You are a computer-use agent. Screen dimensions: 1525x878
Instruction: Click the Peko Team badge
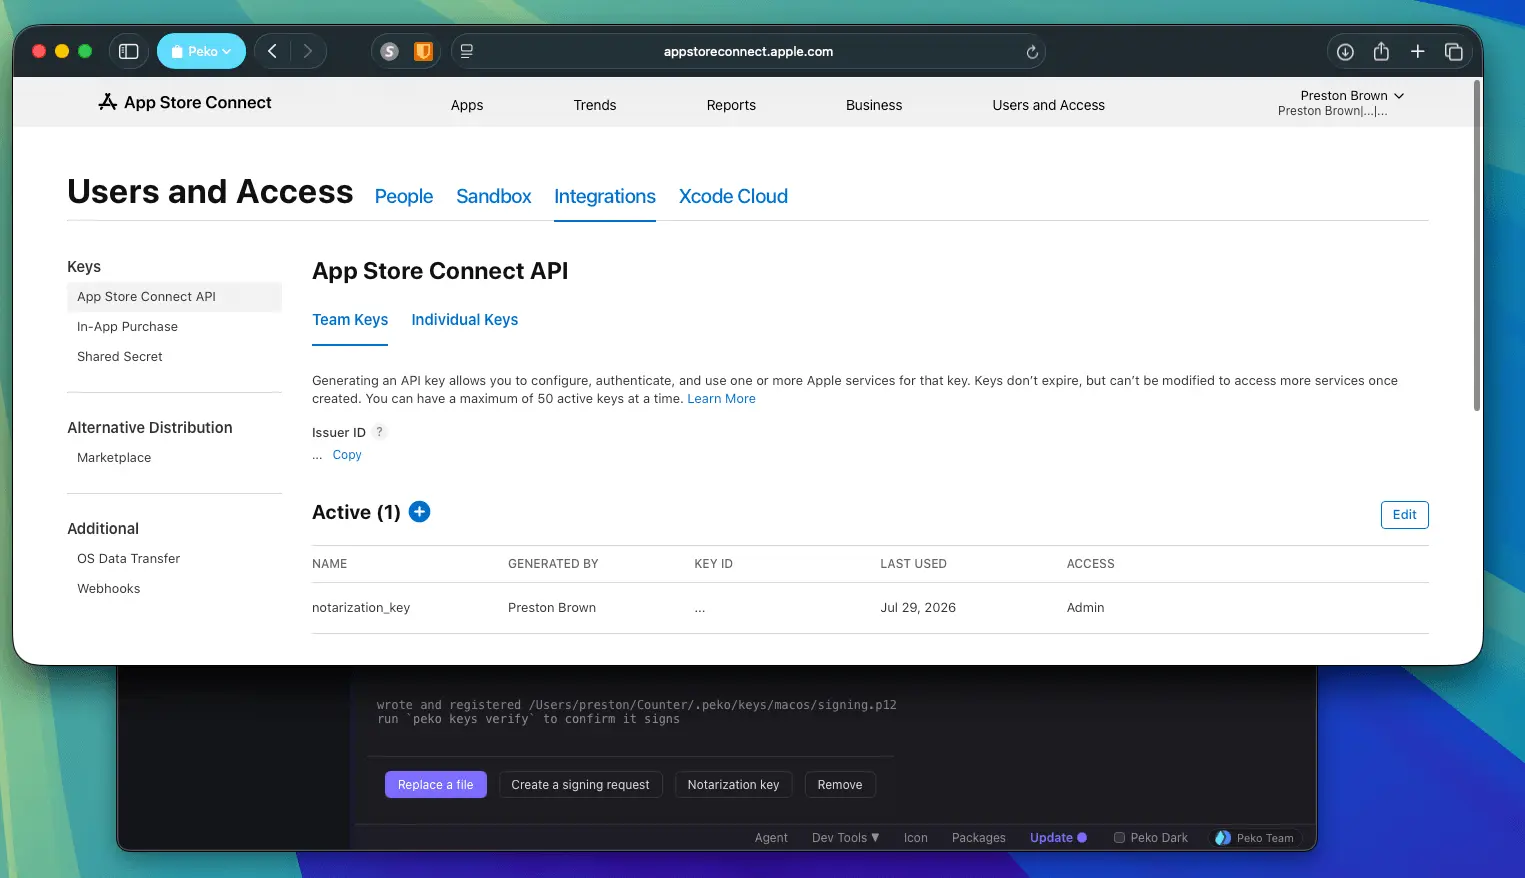tap(1254, 838)
